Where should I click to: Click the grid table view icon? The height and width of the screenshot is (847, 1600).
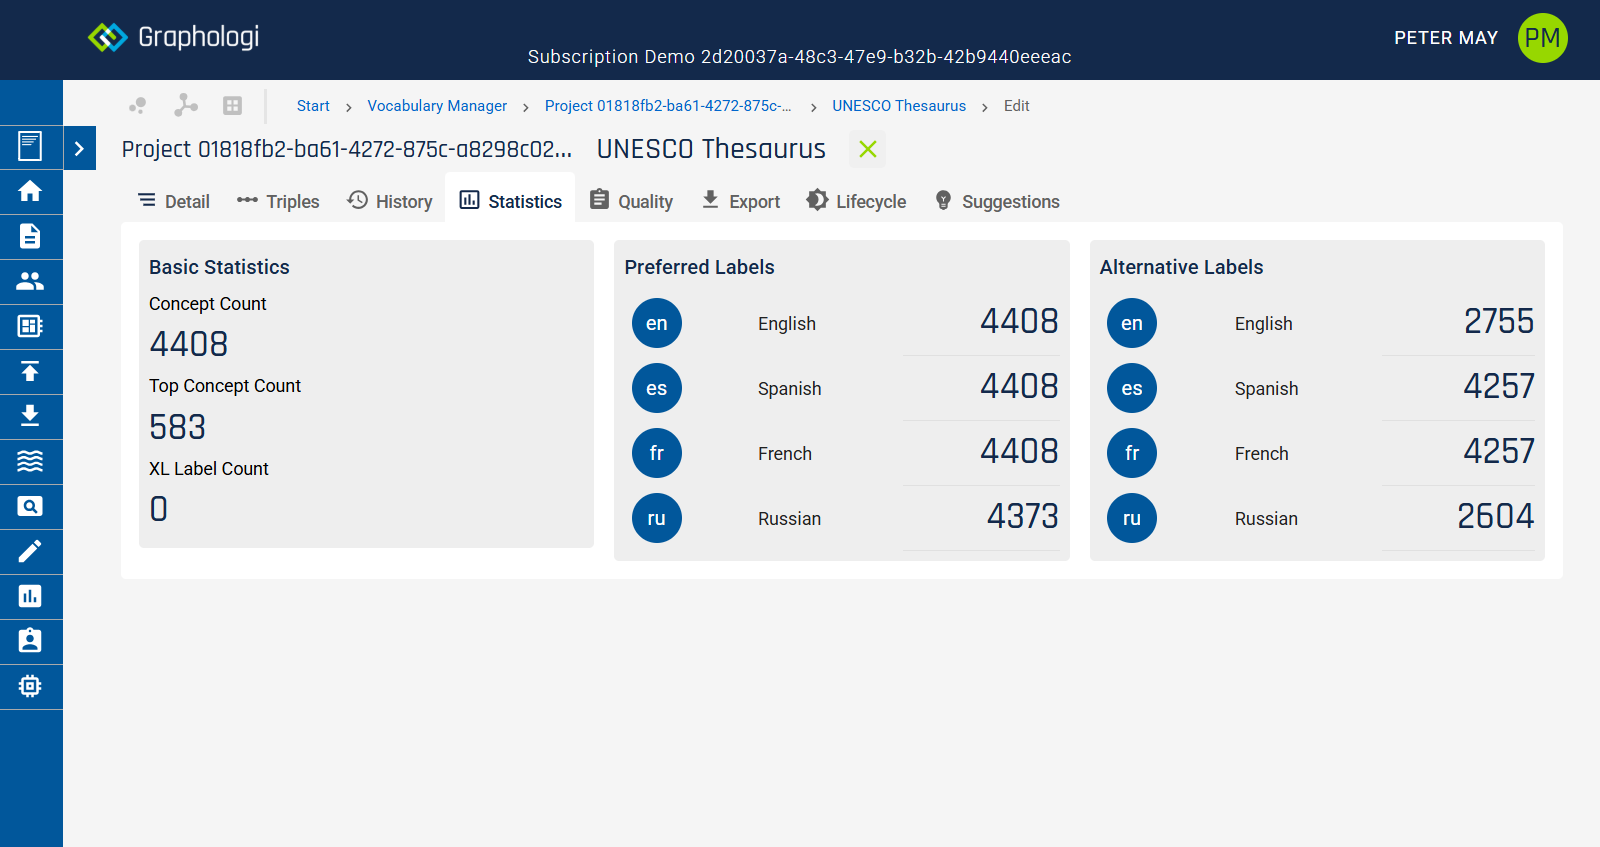point(233,105)
